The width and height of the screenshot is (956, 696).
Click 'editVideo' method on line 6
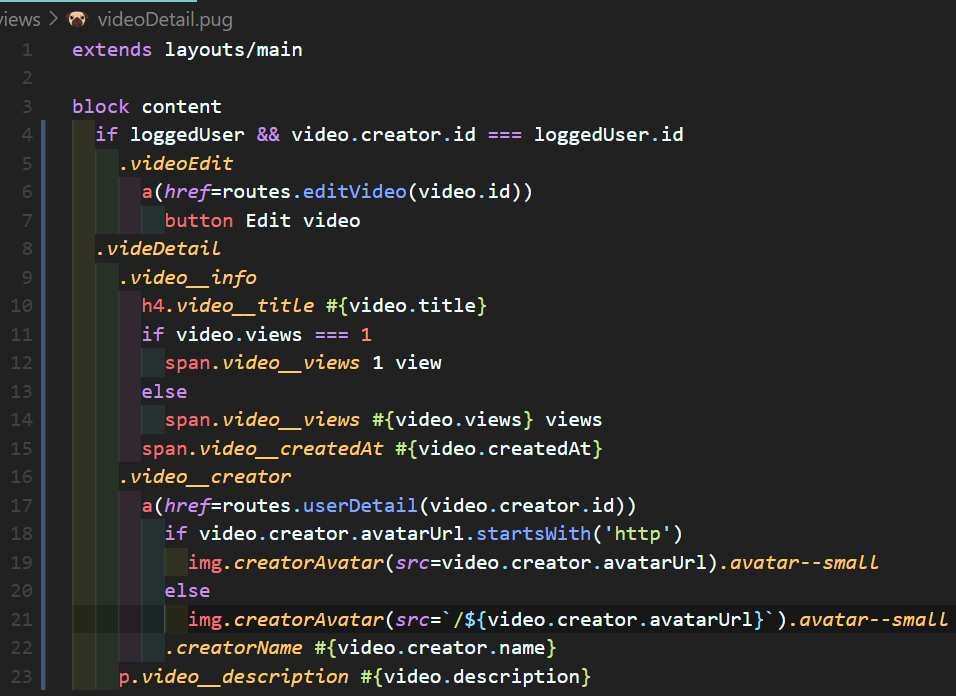tap(354, 192)
